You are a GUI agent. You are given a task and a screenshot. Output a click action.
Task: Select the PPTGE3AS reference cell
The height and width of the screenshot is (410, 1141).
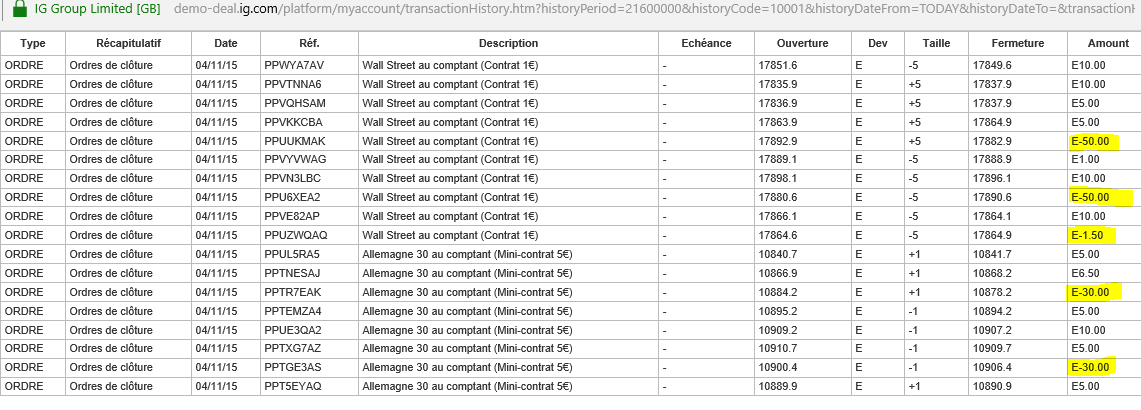pos(294,367)
